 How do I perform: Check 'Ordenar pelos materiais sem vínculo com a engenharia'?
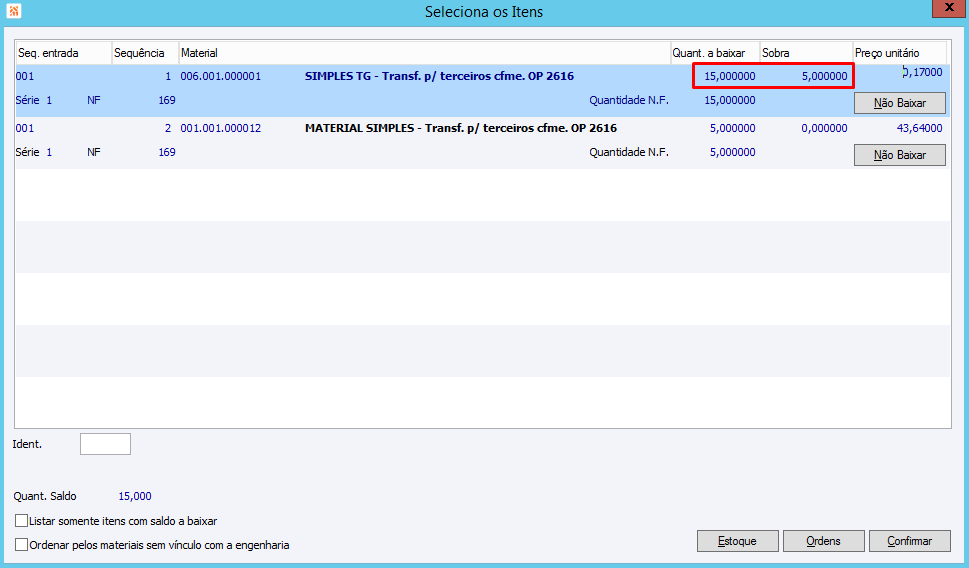[x=22, y=545]
